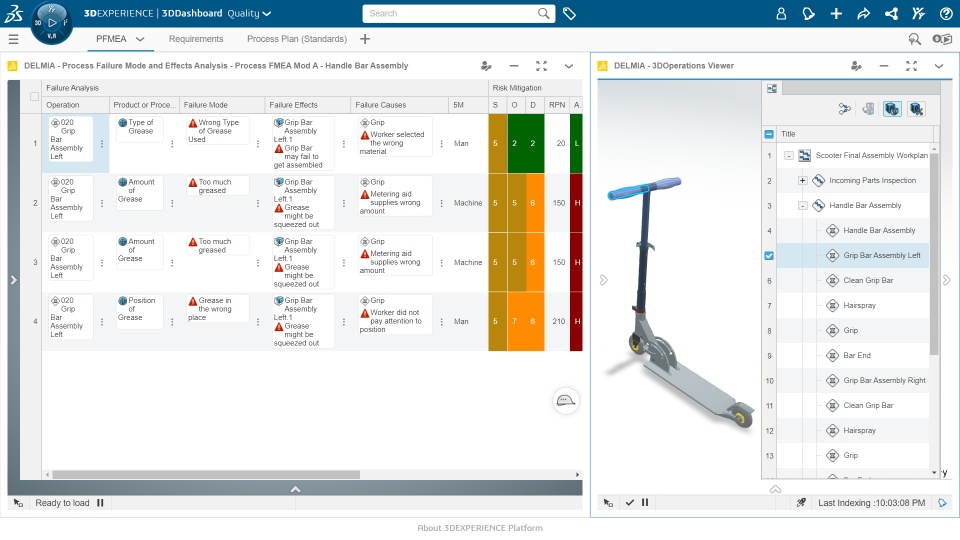Switch to the Requirements tab

click(196, 39)
